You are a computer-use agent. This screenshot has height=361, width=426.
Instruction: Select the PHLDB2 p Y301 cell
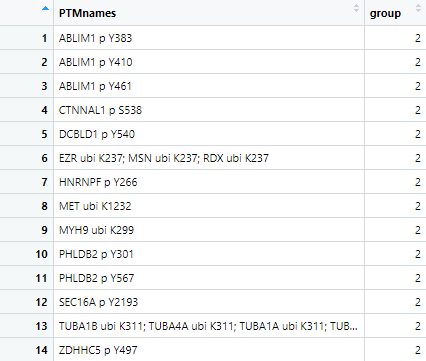(x=209, y=254)
